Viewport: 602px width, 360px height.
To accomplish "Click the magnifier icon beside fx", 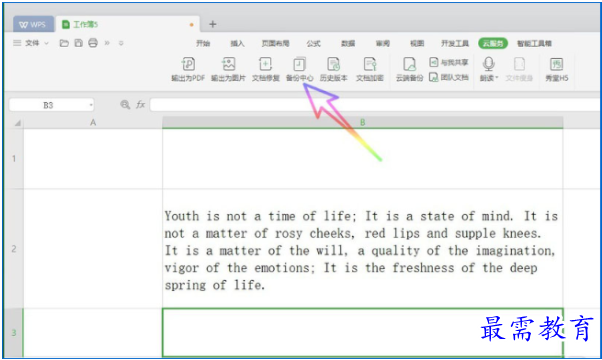I will [125, 104].
